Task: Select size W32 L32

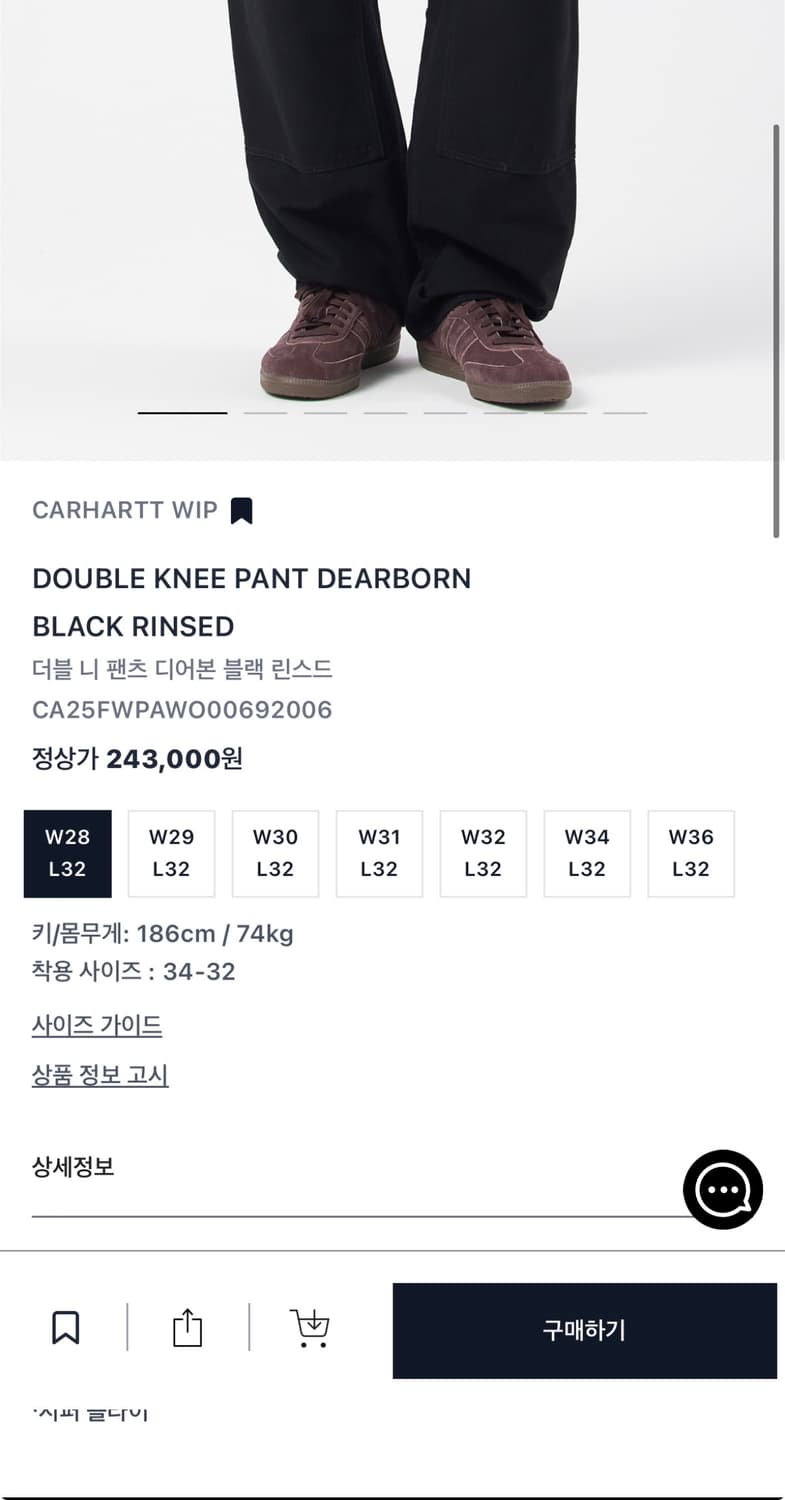Action: point(483,853)
